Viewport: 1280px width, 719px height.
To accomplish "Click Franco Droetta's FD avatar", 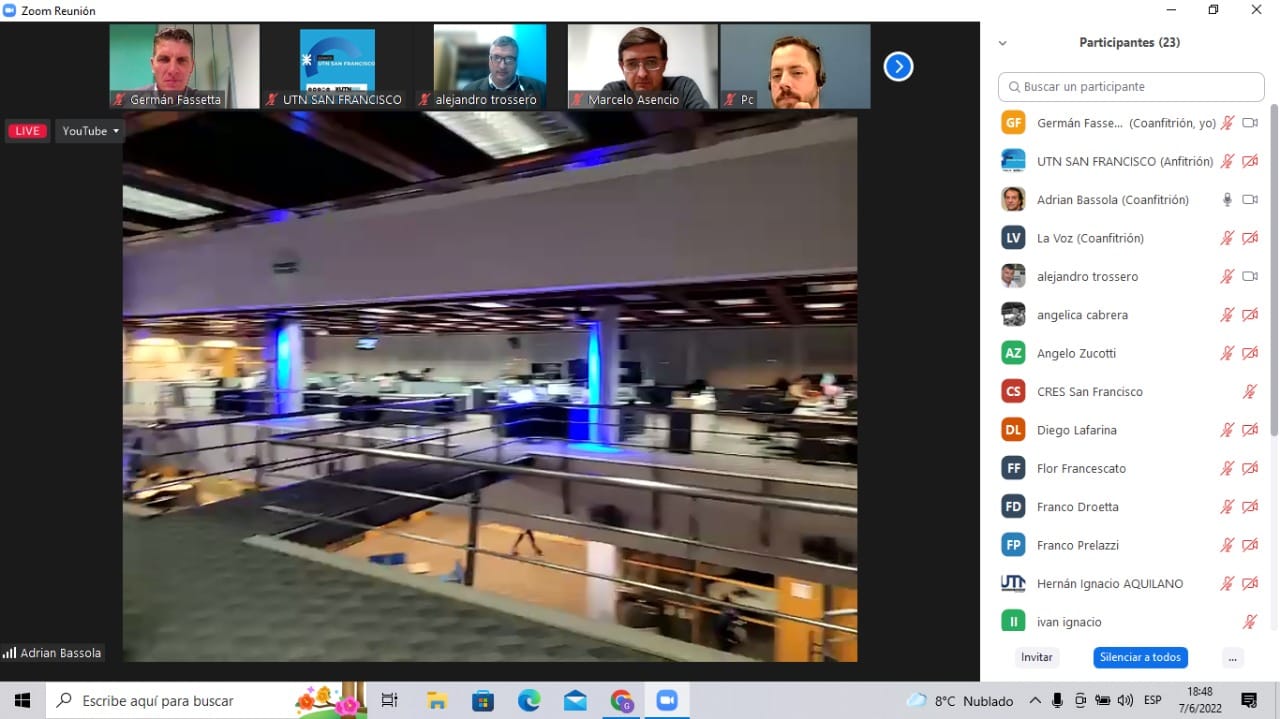I will [x=1013, y=507].
